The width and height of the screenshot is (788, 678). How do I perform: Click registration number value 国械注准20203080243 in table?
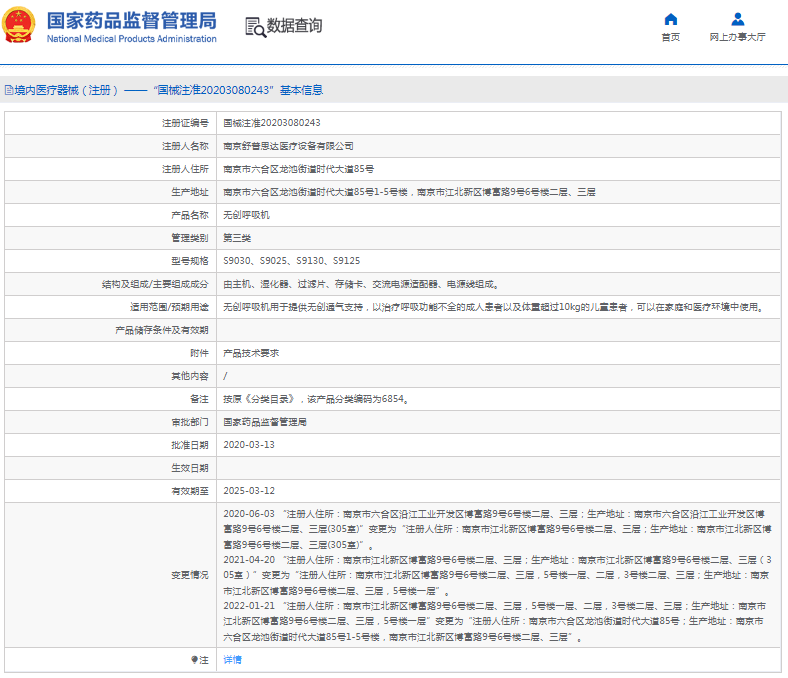point(271,122)
